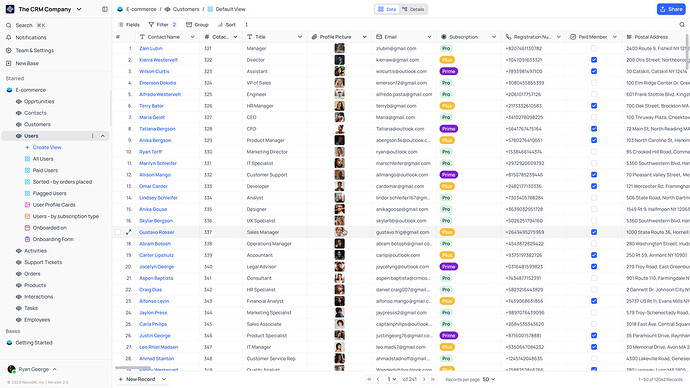The image size is (690, 388).
Task: Click the New Record button
Action: [x=137, y=379]
